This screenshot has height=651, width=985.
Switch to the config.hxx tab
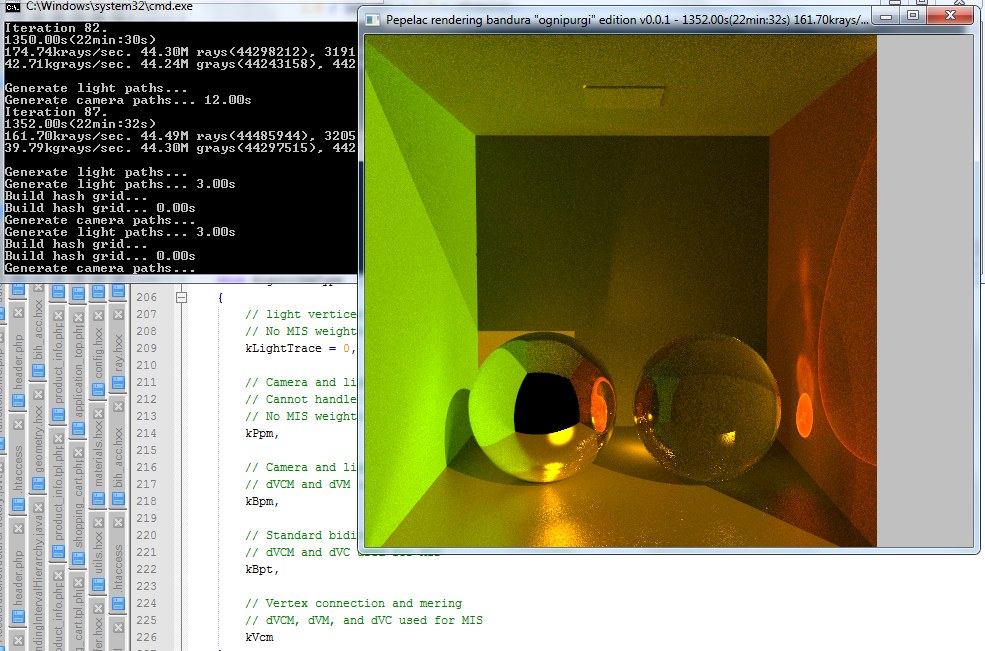coord(98,350)
